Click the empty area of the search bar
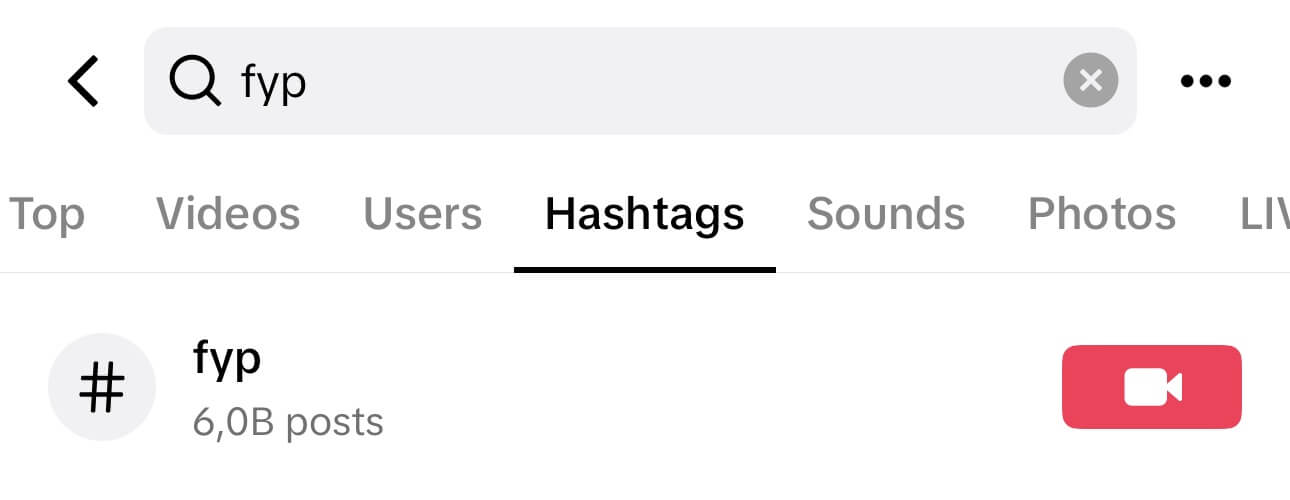This screenshot has width=1290, height=500. click(x=680, y=81)
